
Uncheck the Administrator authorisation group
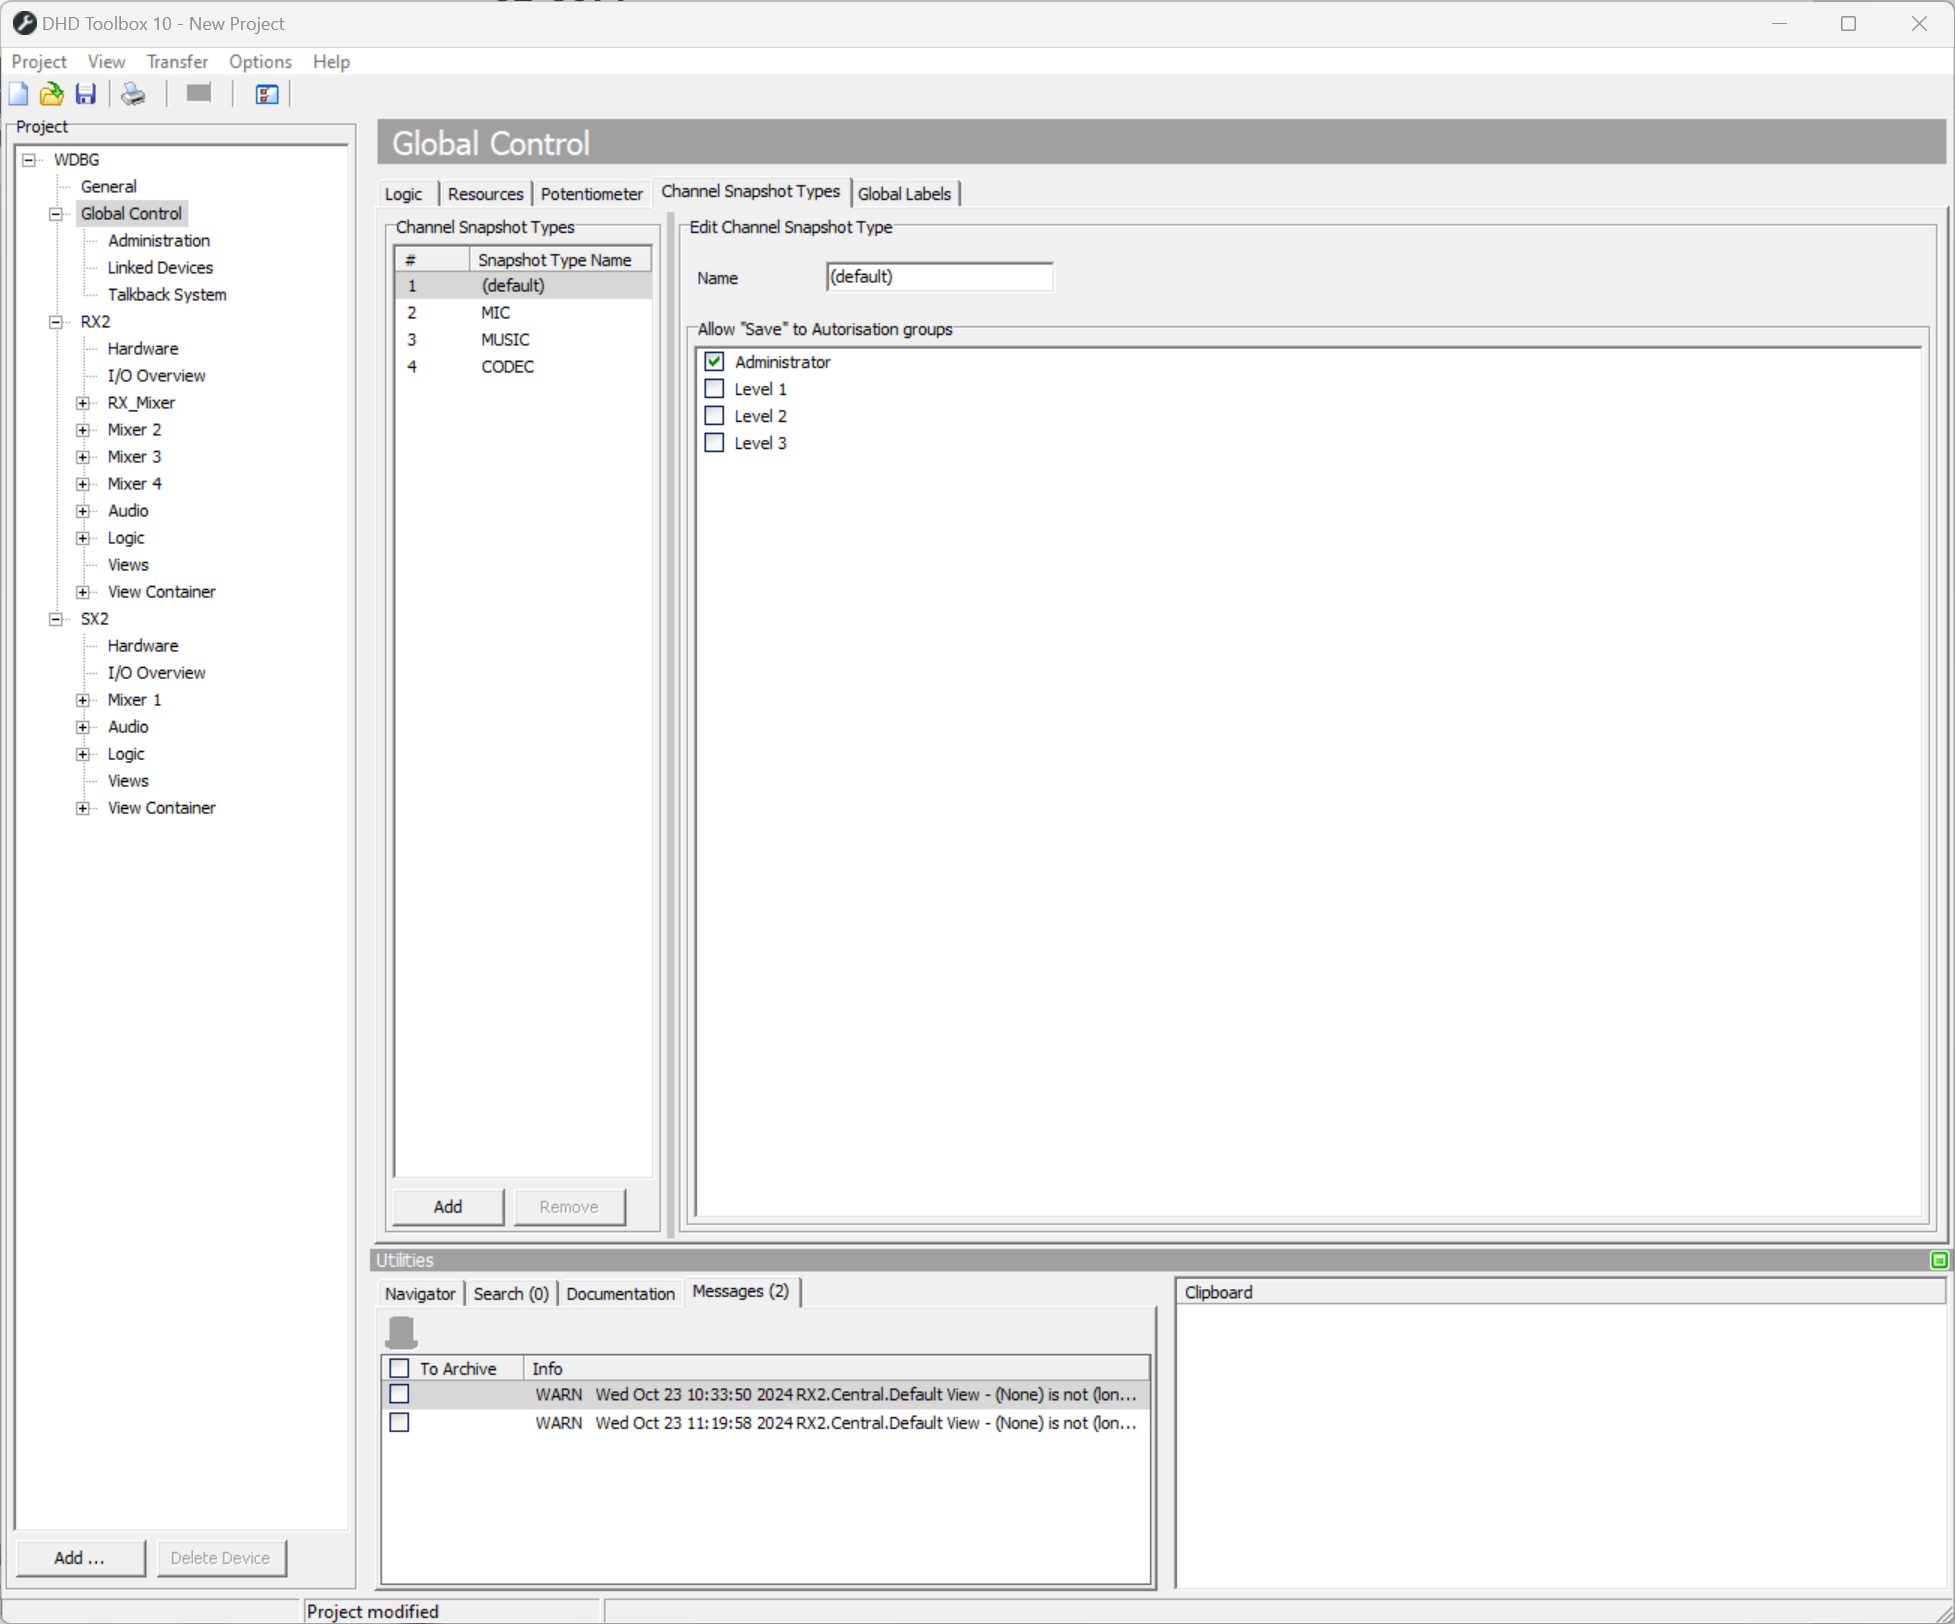click(x=713, y=361)
